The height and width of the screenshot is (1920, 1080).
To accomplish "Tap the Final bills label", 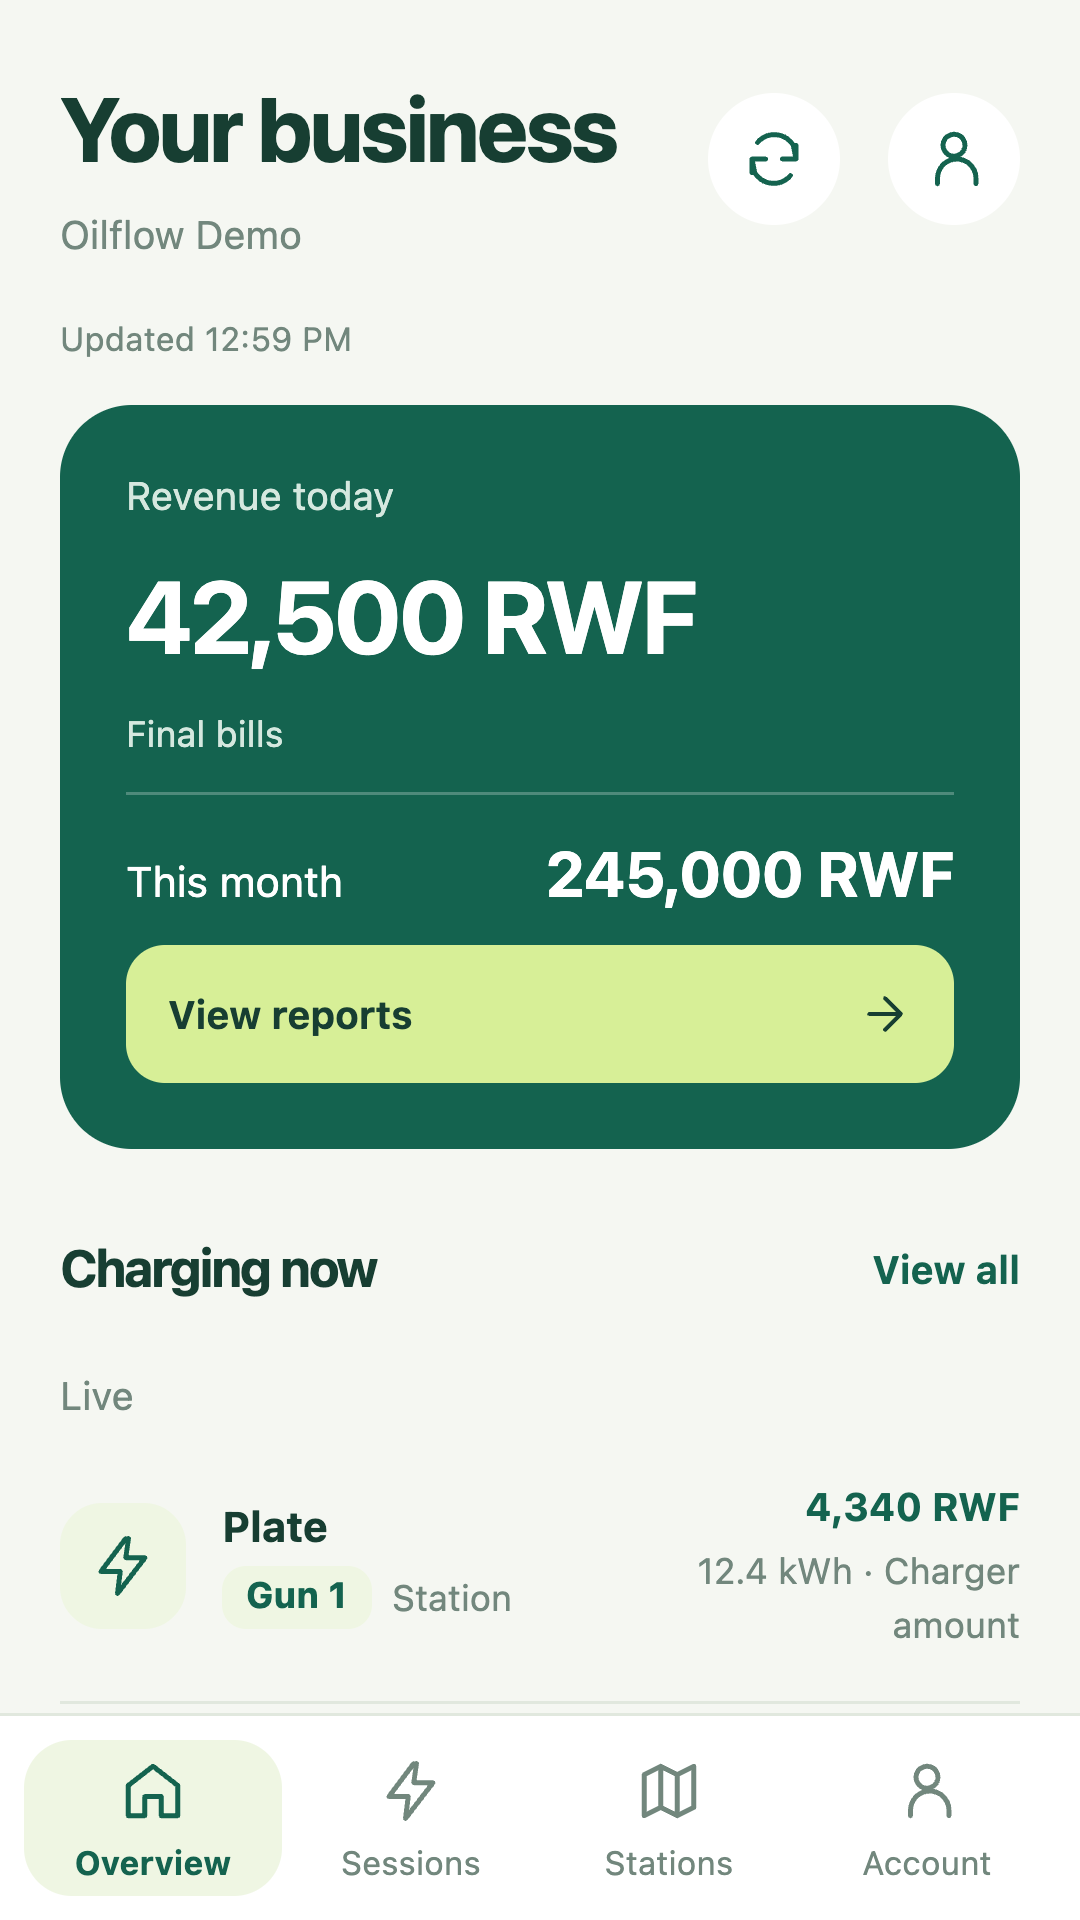I will pyautogui.click(x=205, y=735).
